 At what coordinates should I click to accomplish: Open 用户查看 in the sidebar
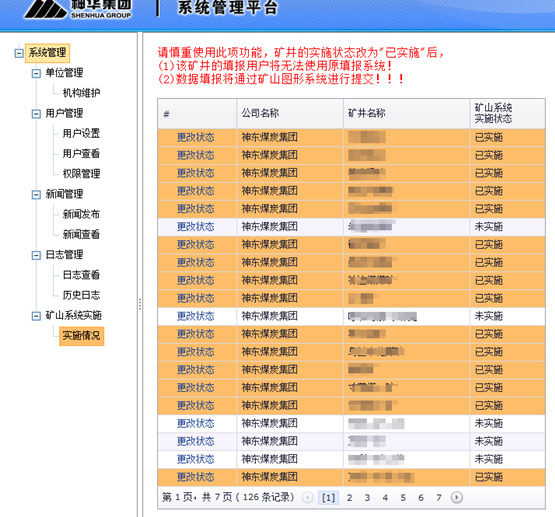click(x=81, y=154)
